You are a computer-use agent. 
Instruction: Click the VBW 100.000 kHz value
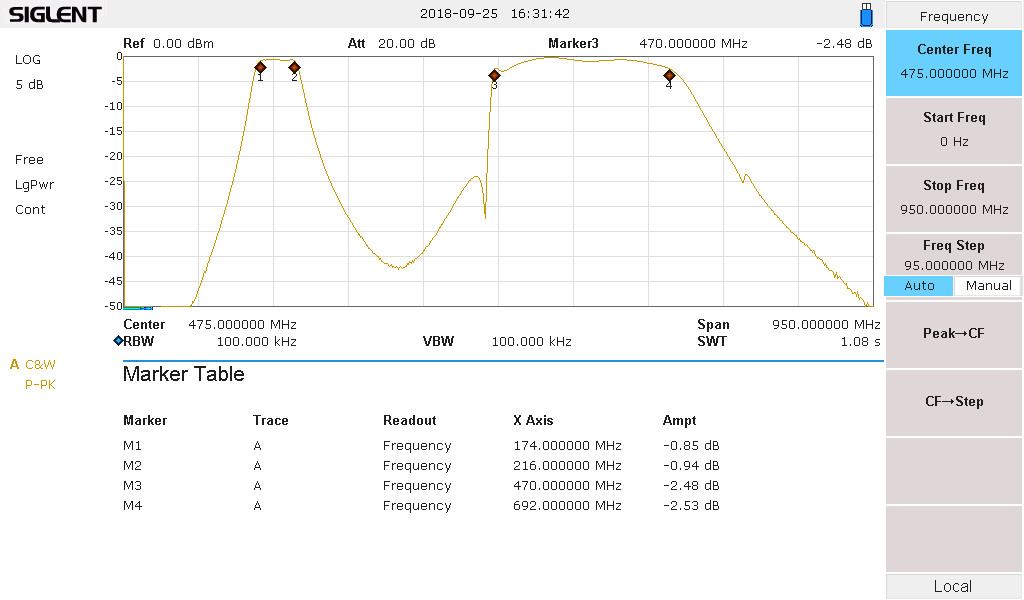pos(532,341)
